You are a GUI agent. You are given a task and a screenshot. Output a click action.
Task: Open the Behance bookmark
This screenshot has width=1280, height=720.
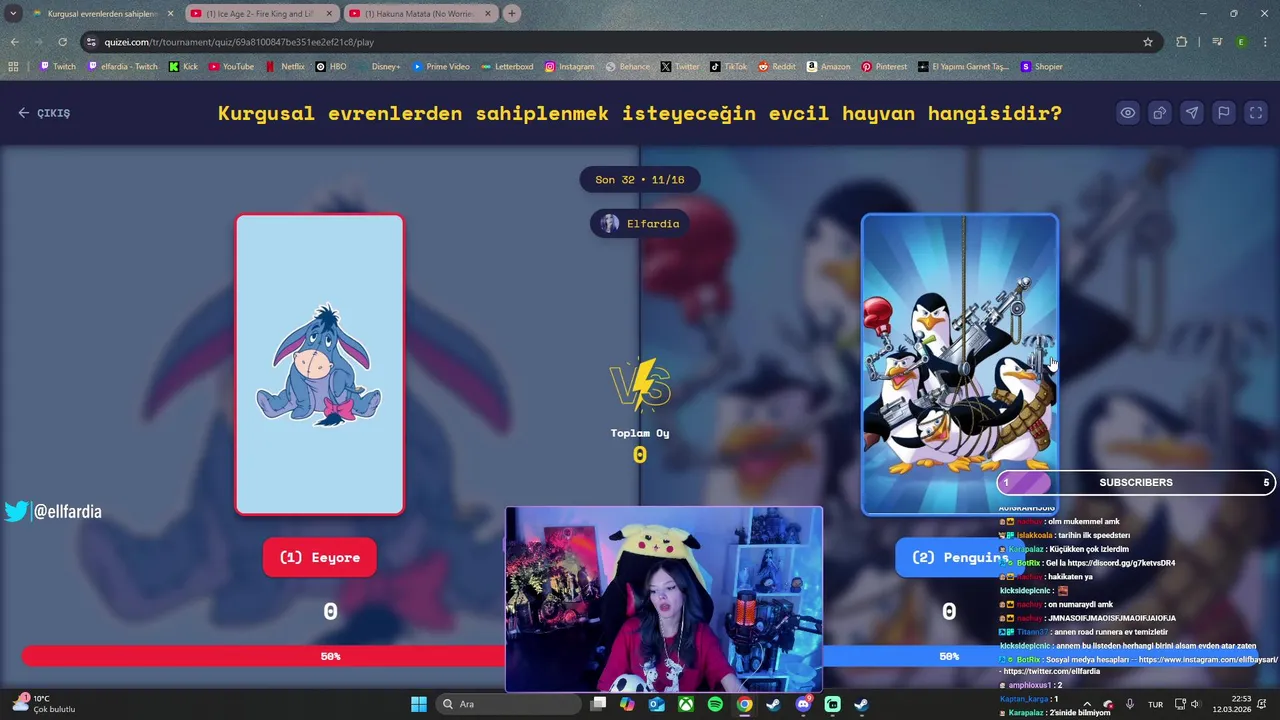[x=628, y=67]
